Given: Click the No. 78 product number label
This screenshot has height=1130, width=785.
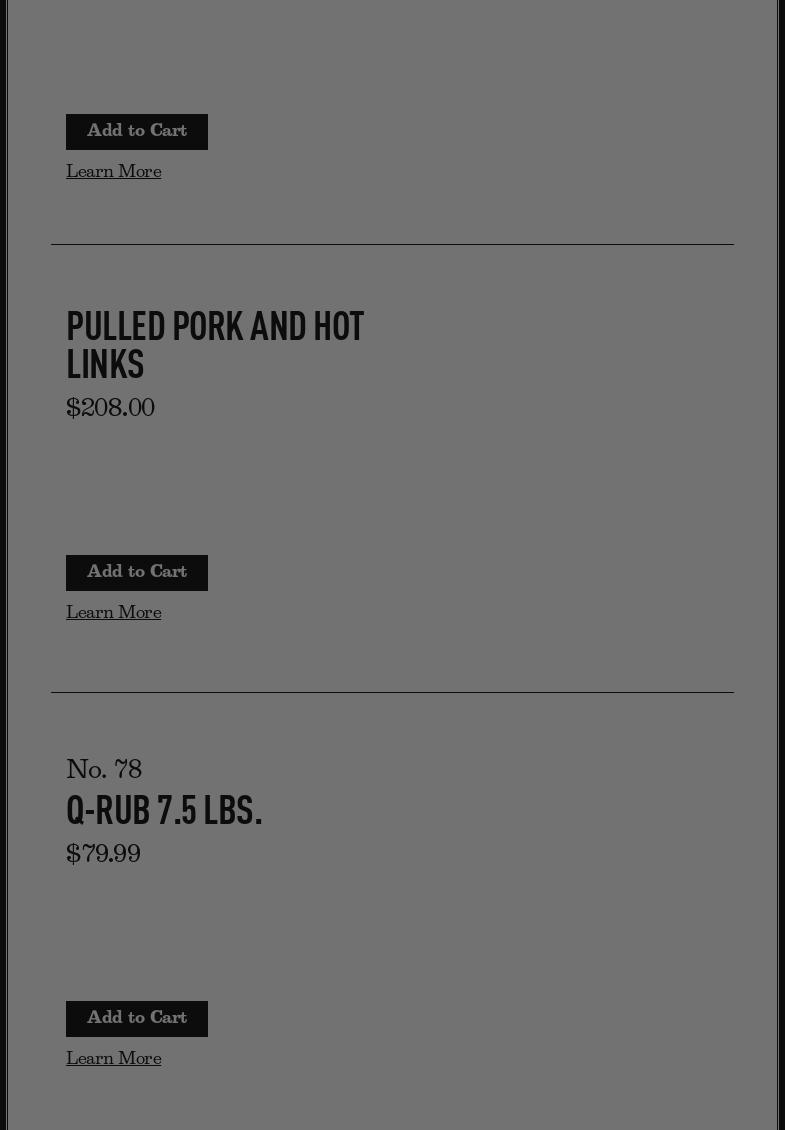Looking at the screenshot, I should point(104,771).
